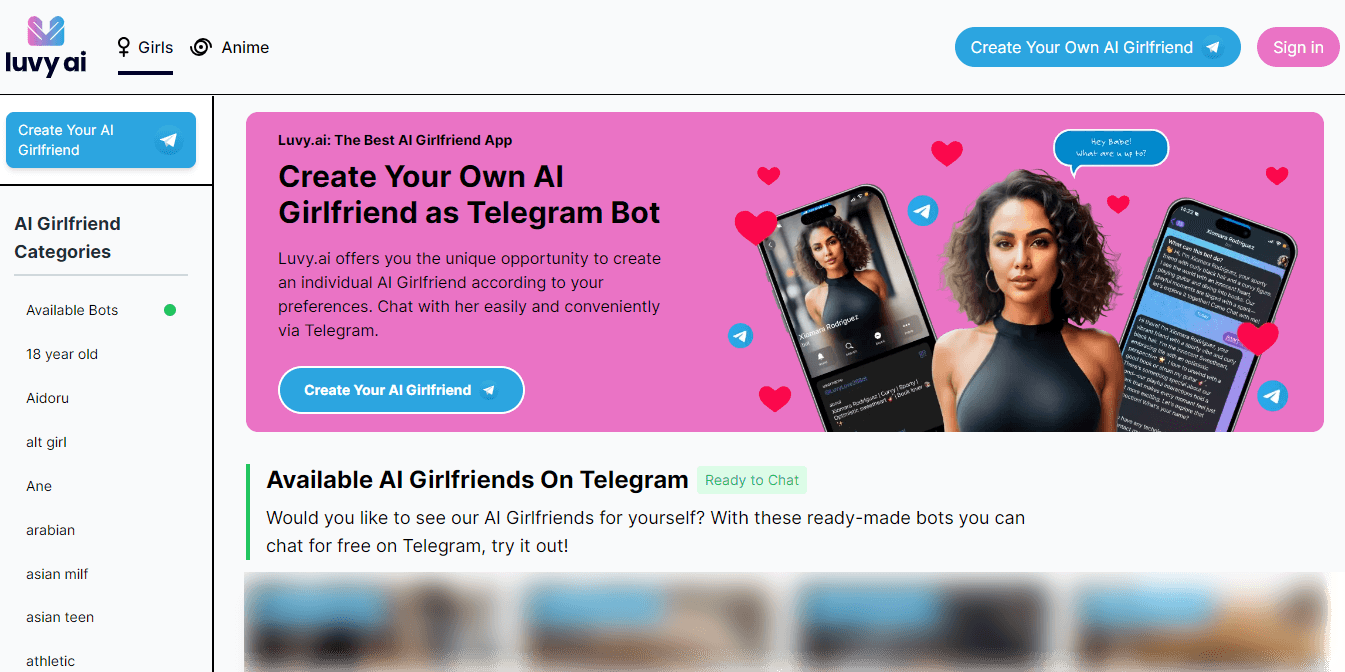Select Create Your AI Girlfriend banner button
The image size is (1345, 672).
click(401, 390)
